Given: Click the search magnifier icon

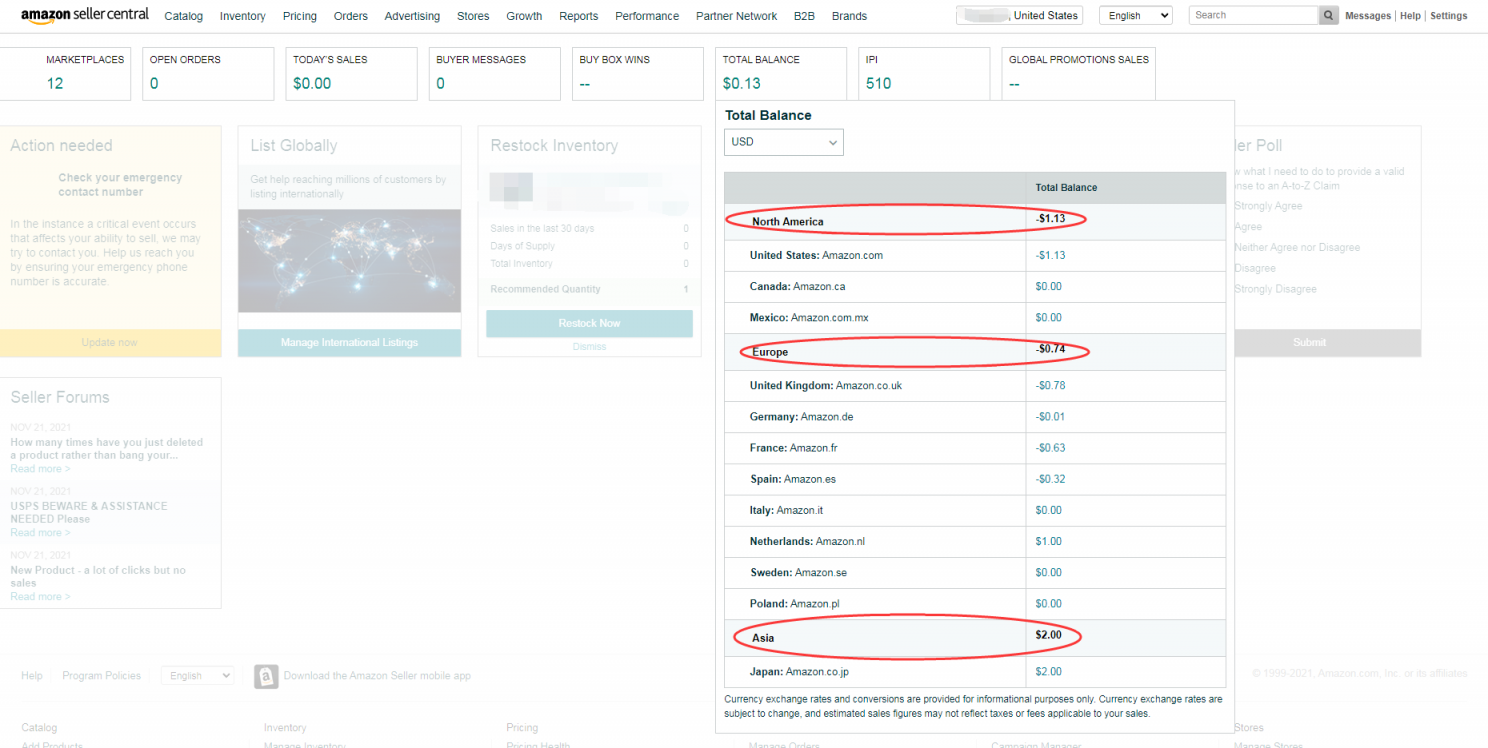Looking at the screenshot, I should point(1328,15).
